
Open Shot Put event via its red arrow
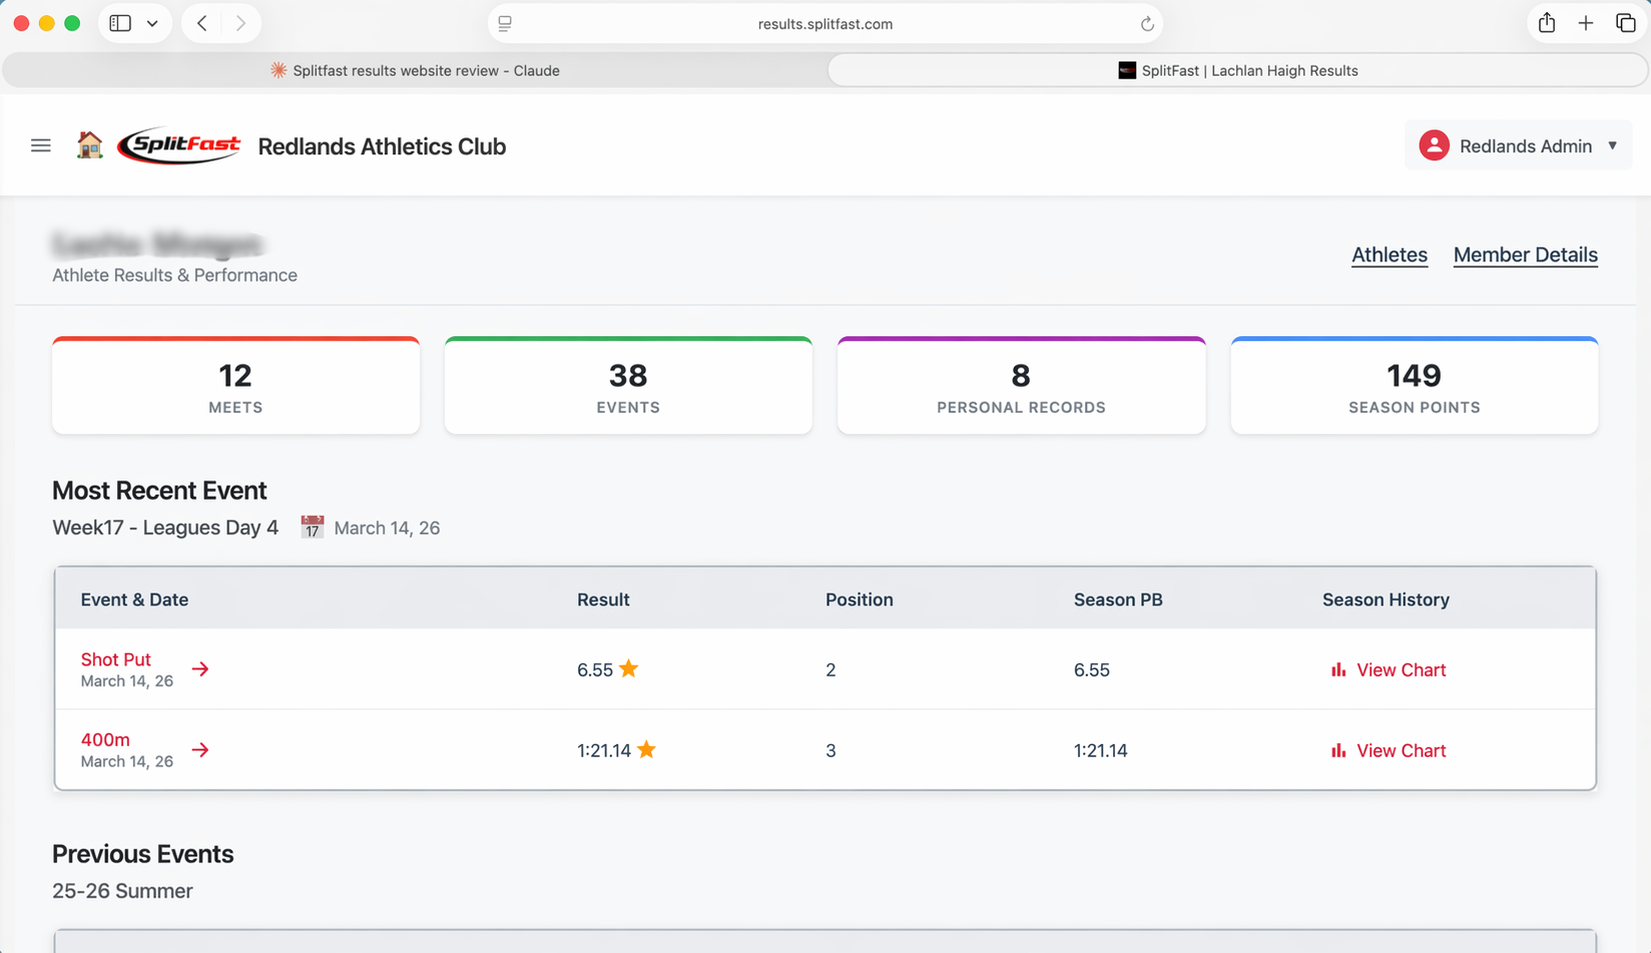pyautogui.click(x=200, y=669)
